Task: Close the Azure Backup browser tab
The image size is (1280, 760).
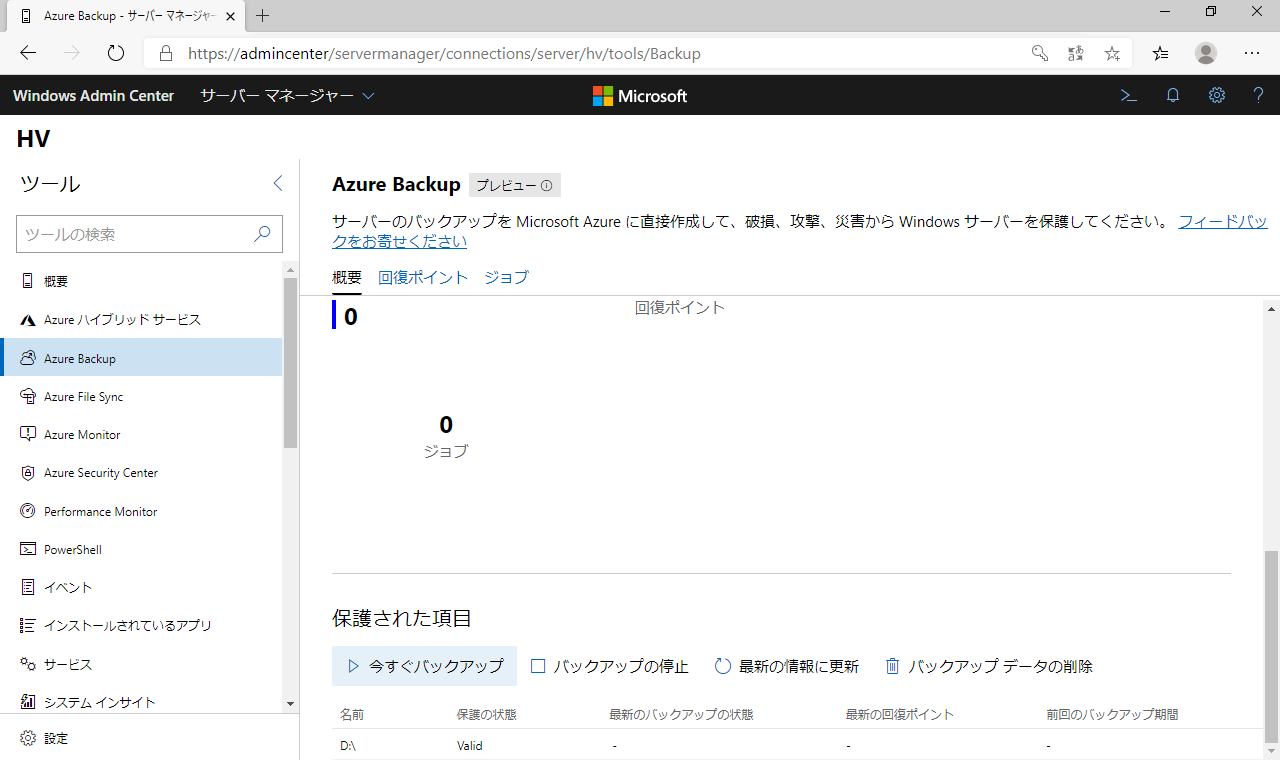Action: point(229,16)
